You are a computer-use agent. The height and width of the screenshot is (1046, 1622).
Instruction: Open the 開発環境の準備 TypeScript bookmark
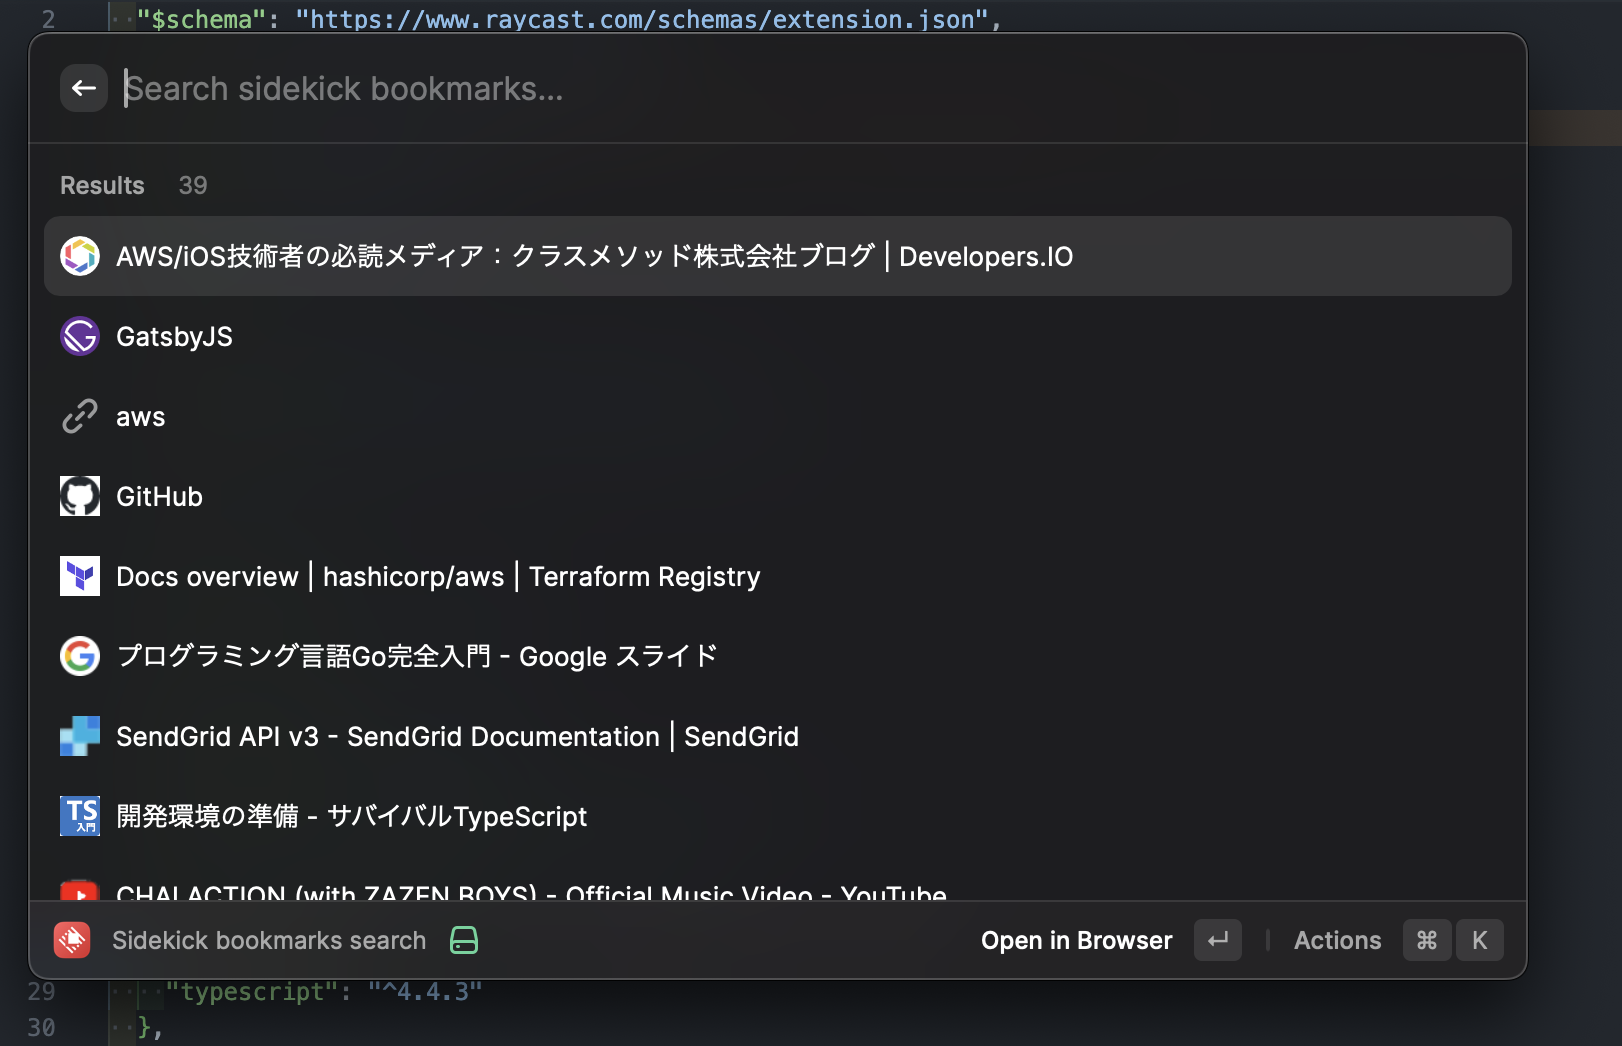pyautogui.click(x=350, y=816)
